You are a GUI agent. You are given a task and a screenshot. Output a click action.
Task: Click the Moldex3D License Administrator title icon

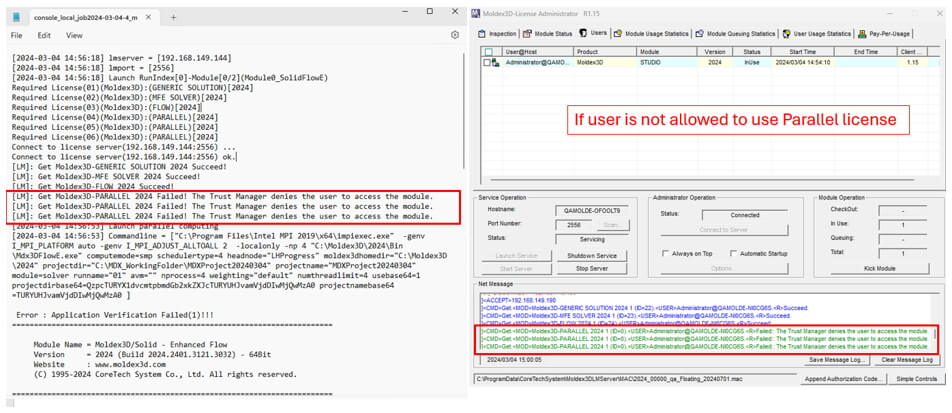coord(477,12)
